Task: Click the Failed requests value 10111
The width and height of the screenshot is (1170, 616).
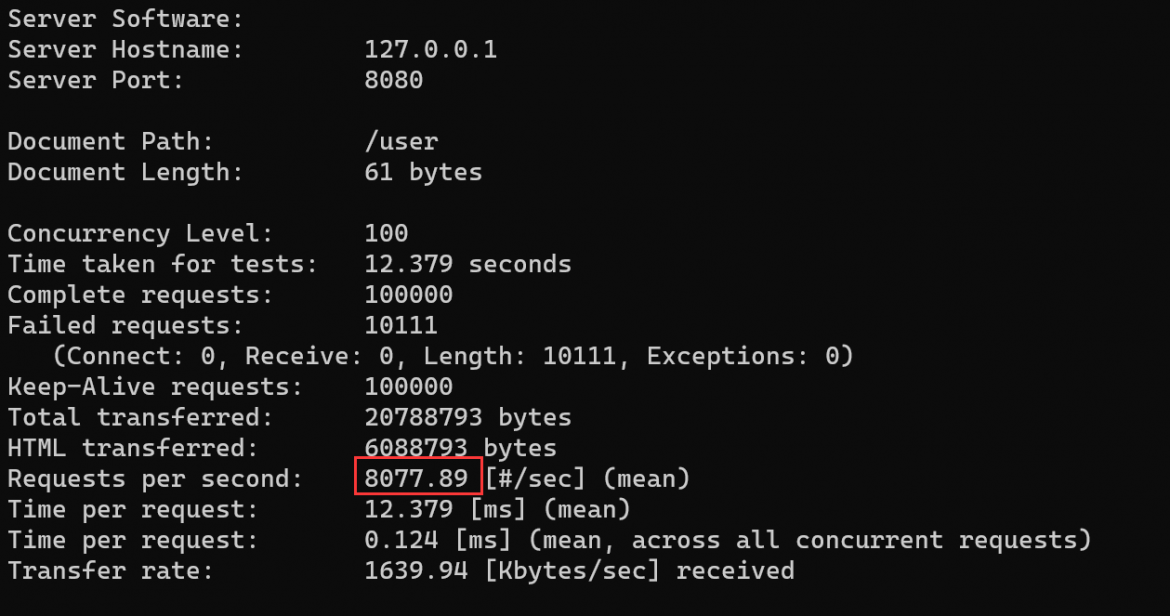Action: coord(401,325)
